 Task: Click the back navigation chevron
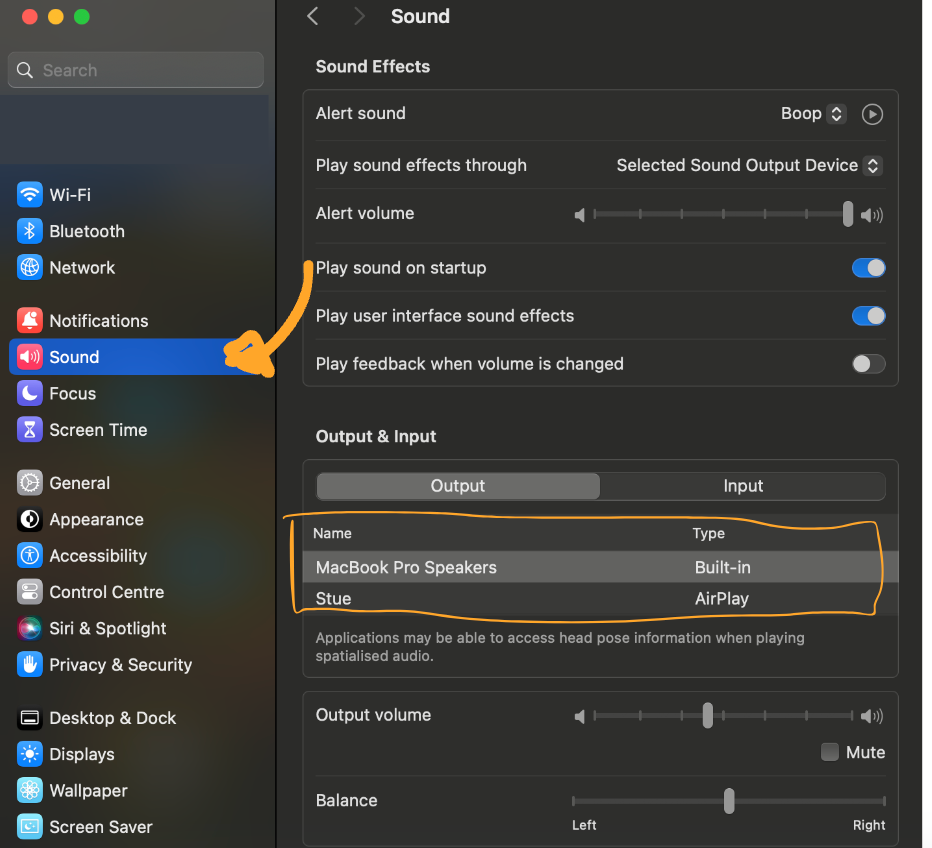313,17
